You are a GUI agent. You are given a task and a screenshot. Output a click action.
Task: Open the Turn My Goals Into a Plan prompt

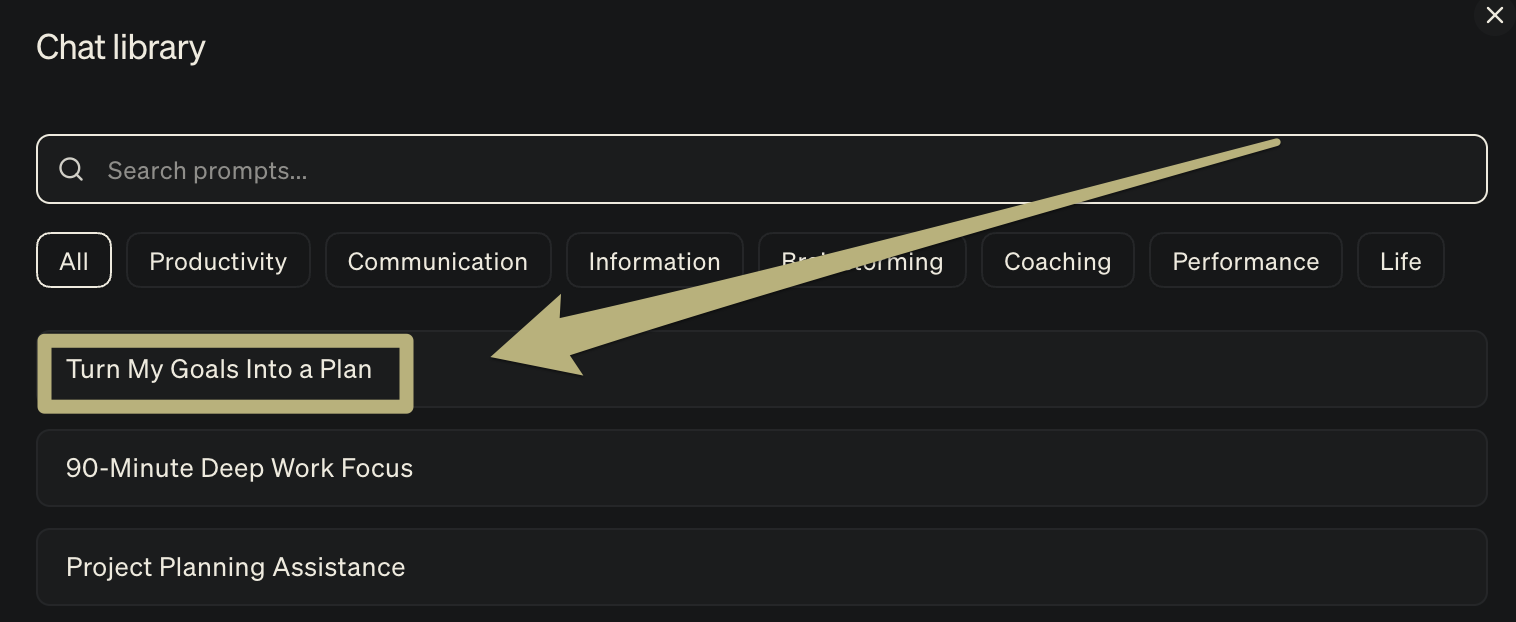coord(219,370)
